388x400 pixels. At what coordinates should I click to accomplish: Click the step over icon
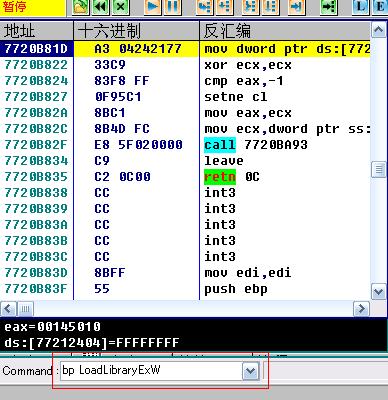pyautogui.click(x=225, y=7)
